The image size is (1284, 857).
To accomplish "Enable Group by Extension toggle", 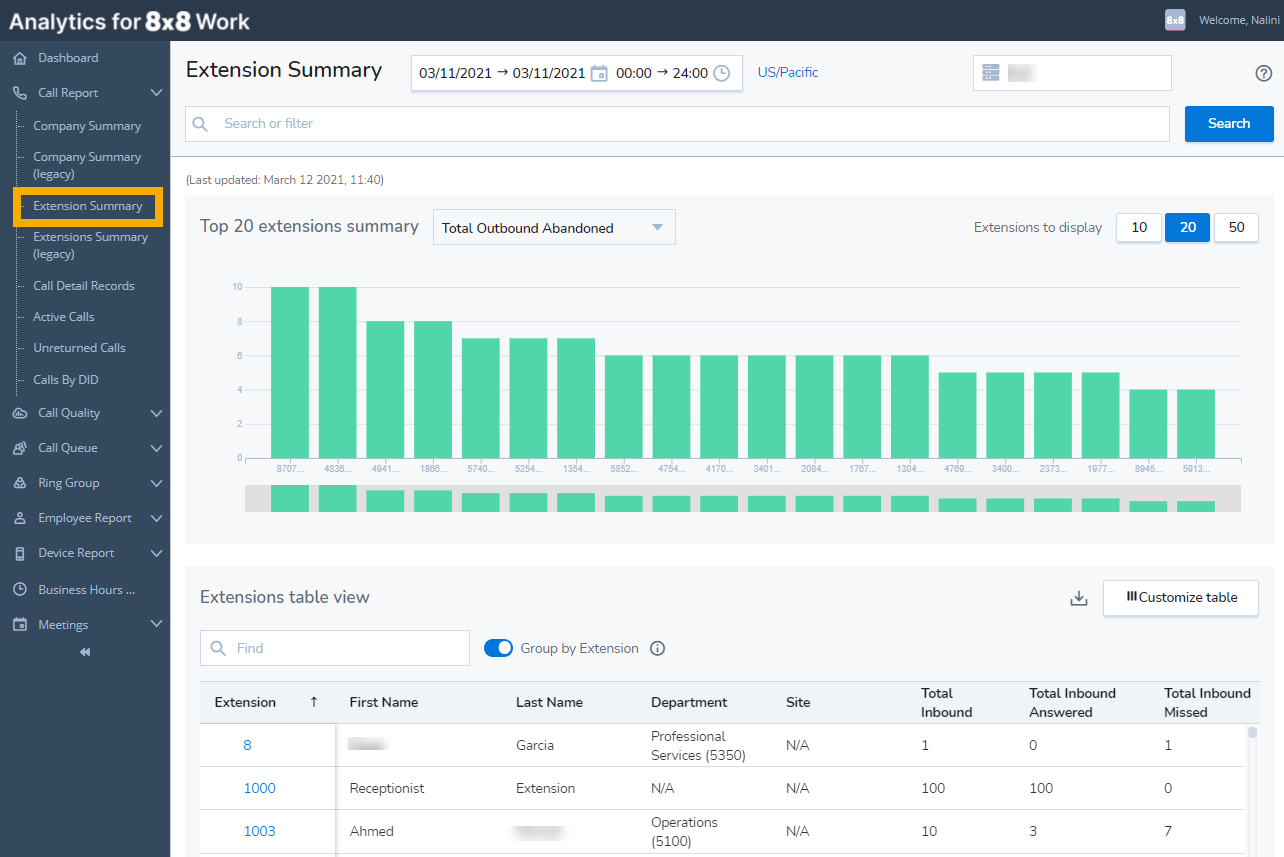I will 498,648.
